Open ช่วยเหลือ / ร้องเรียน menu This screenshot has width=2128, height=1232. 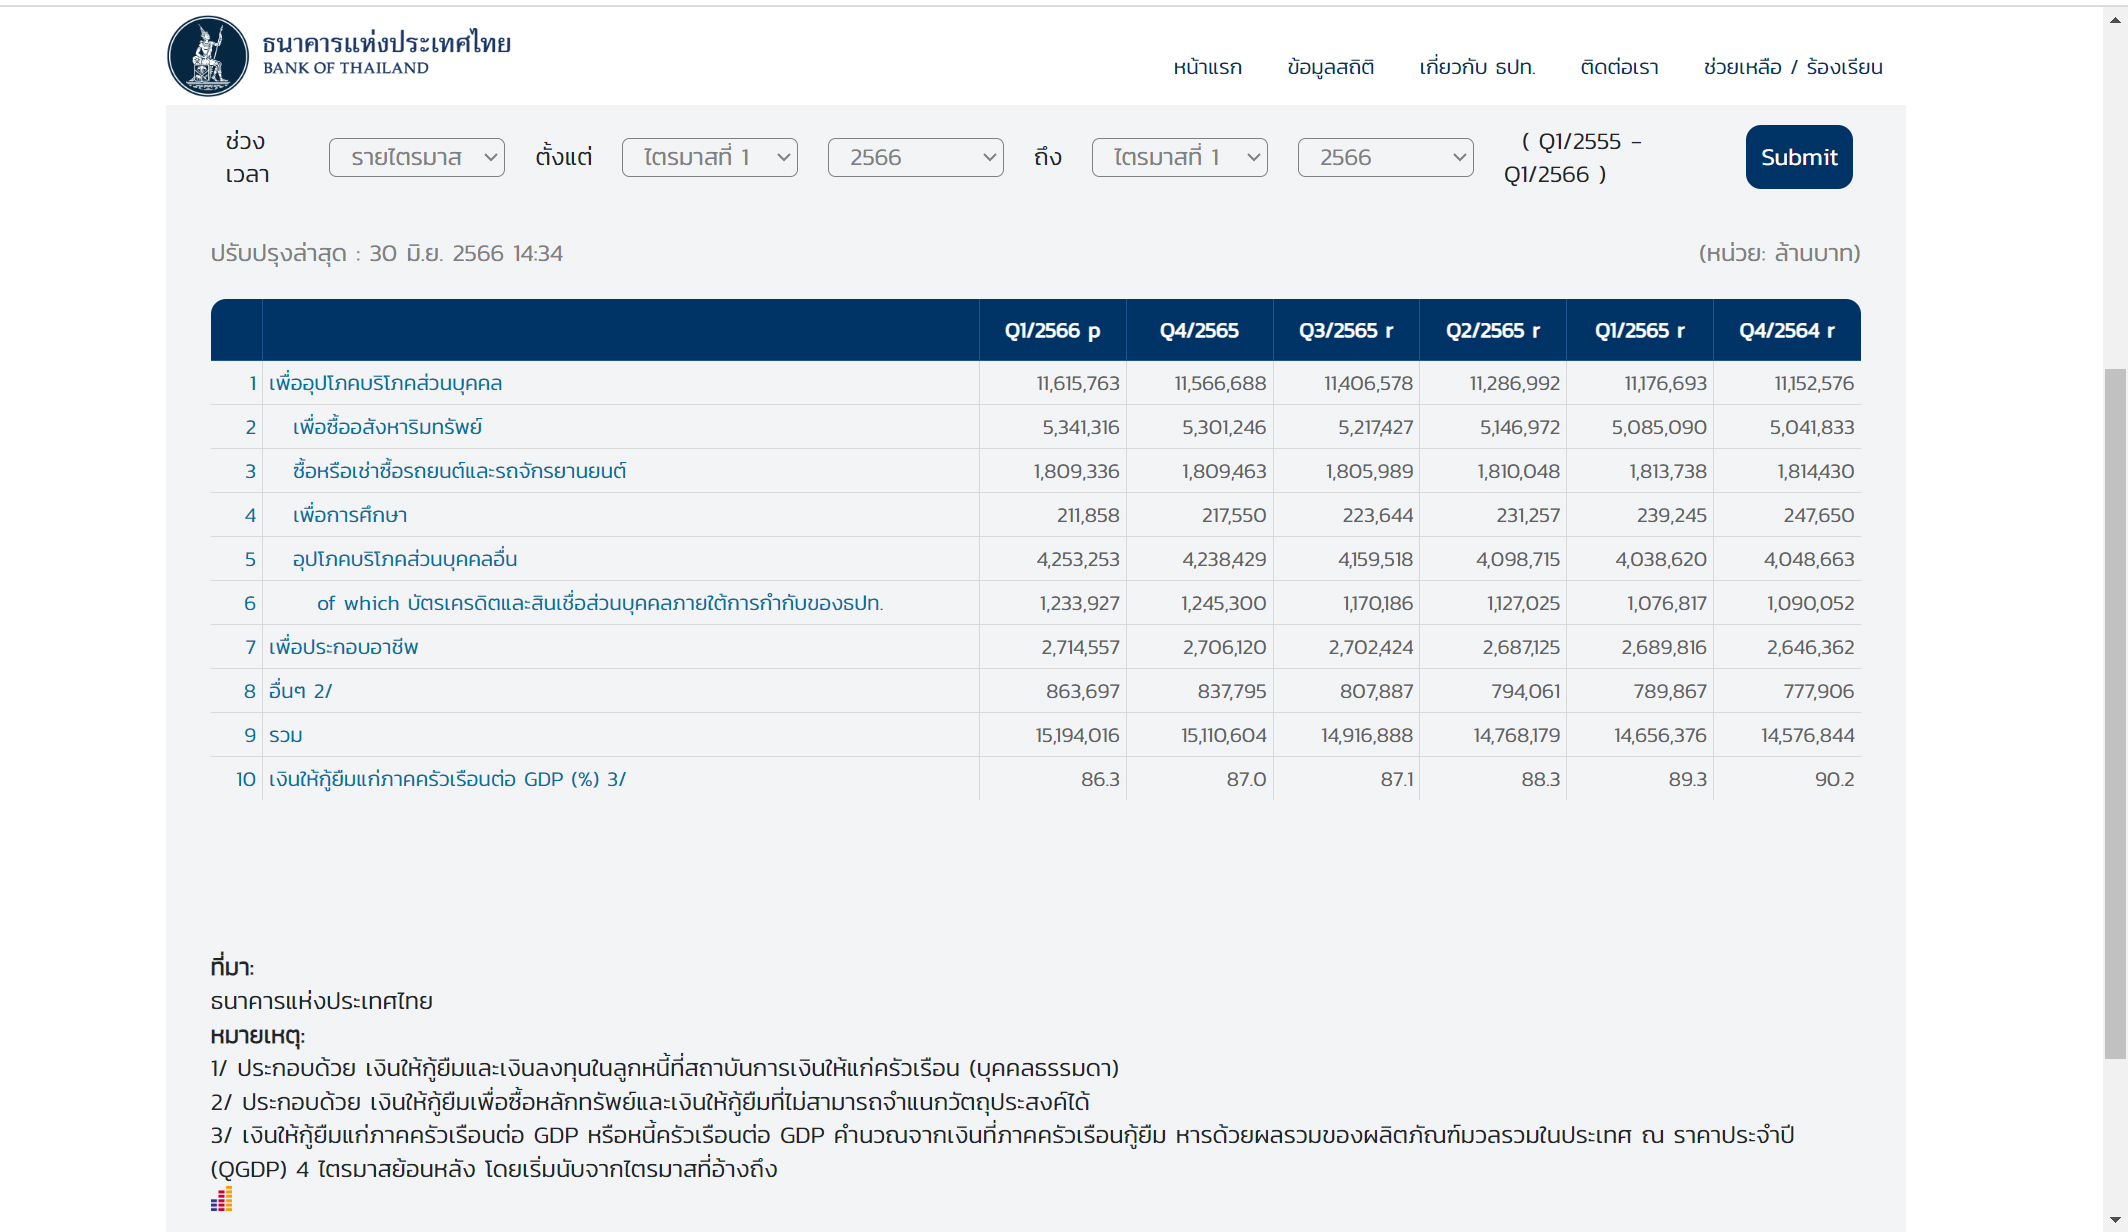[1792, 67]
